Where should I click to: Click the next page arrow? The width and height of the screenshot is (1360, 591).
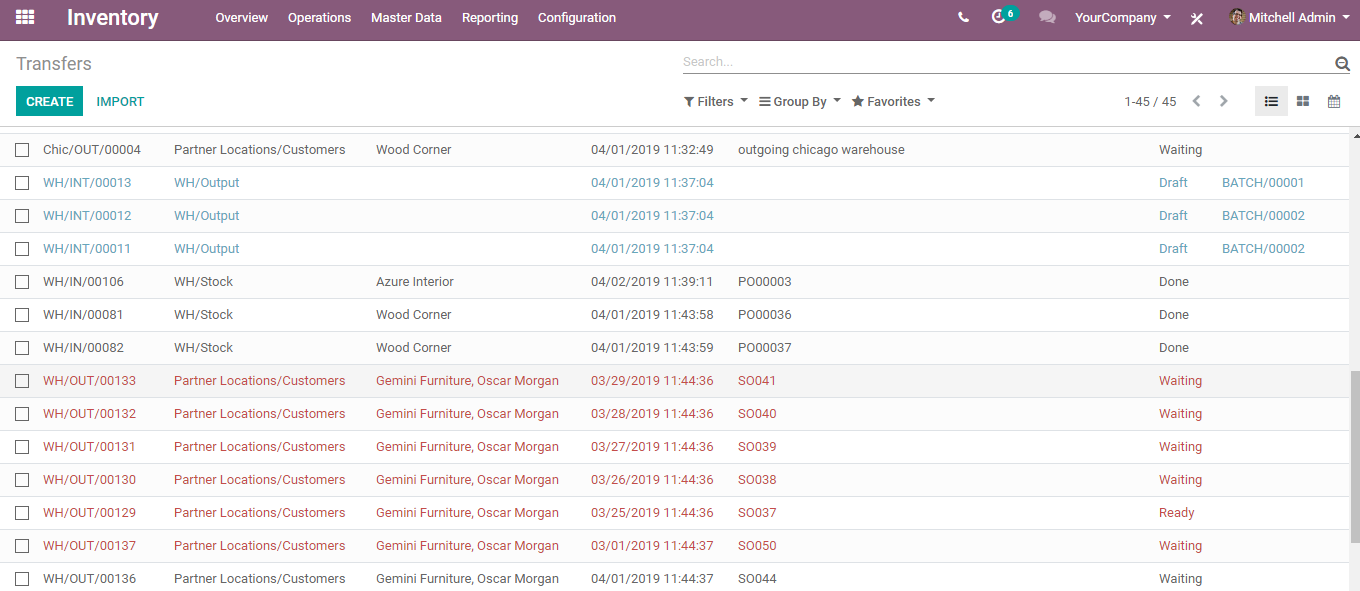click(x=1223, y=101)
